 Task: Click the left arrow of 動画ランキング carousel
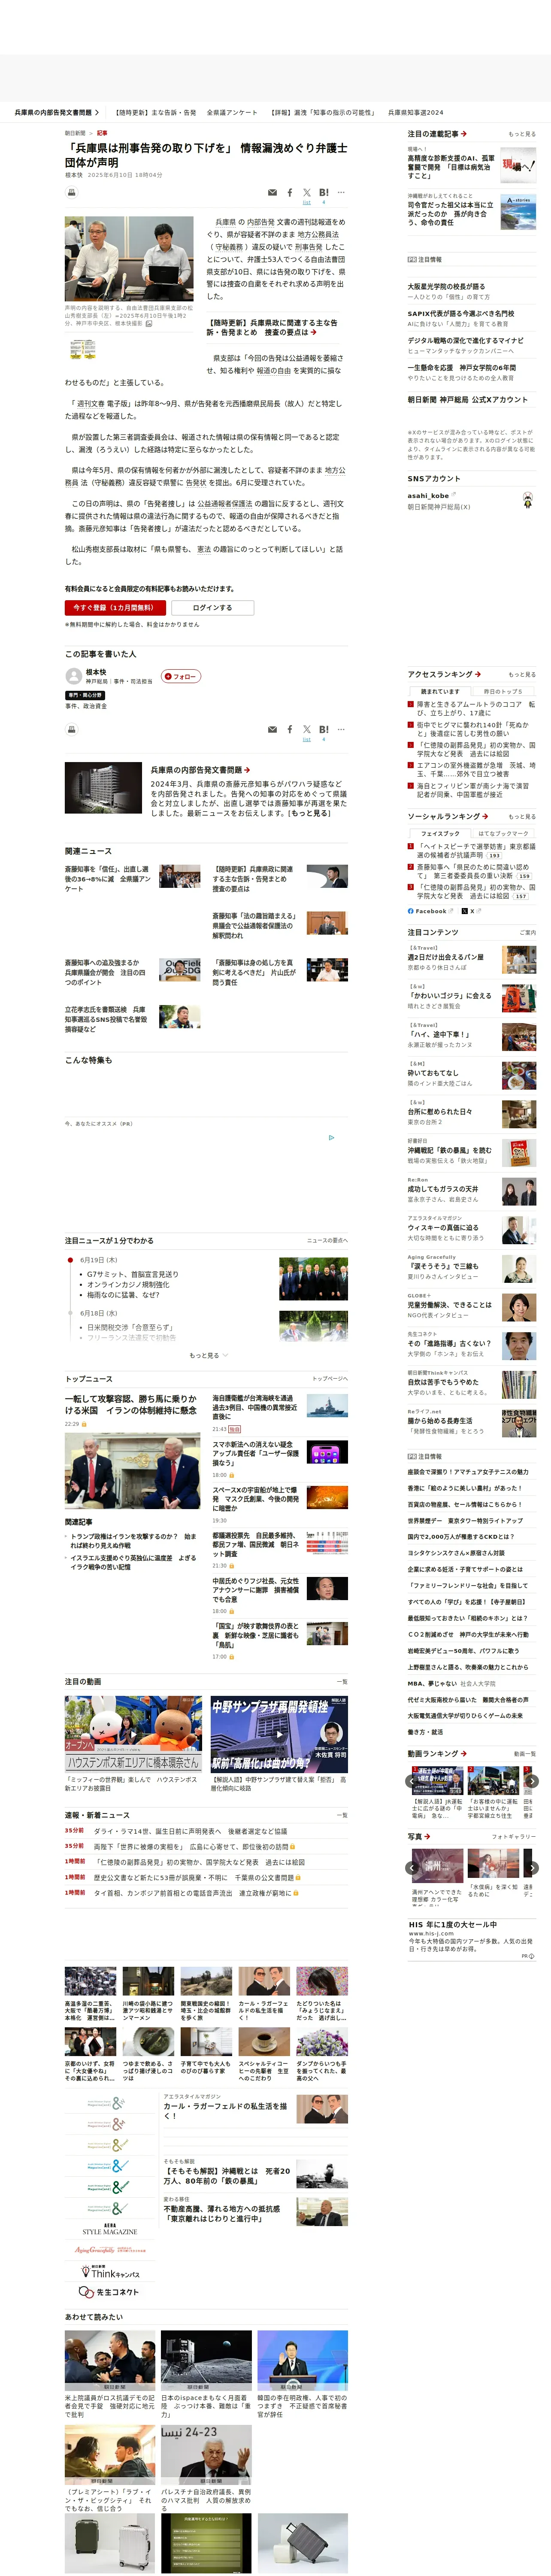412,1780
